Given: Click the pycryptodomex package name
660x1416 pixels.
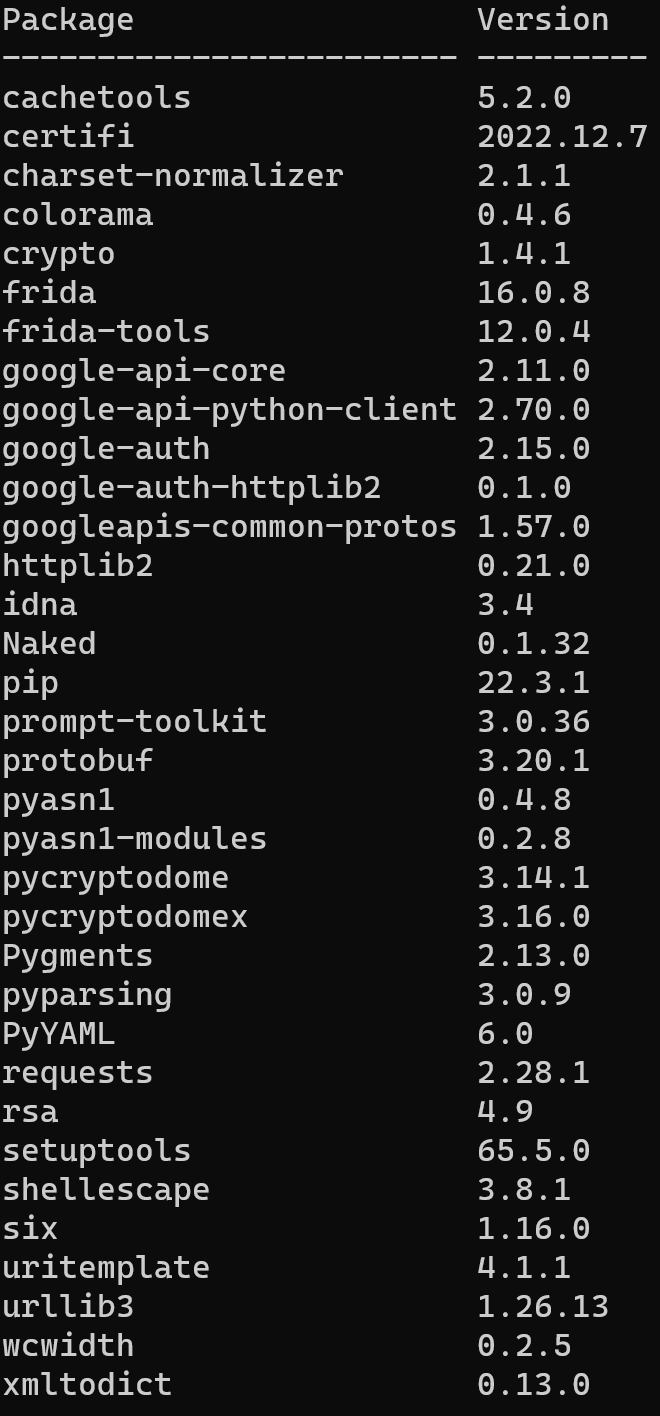Looking at the screenshot, I should (x=125, y=916).
